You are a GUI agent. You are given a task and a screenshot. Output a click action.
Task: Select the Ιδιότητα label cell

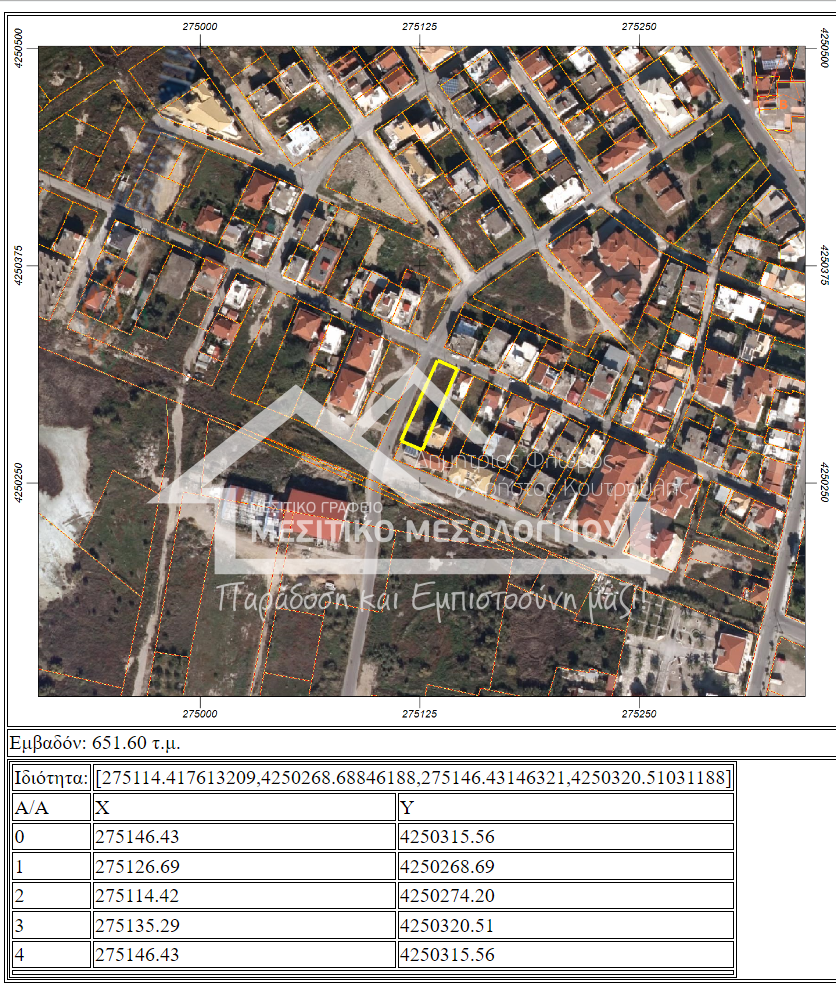(x=50, y=778)
